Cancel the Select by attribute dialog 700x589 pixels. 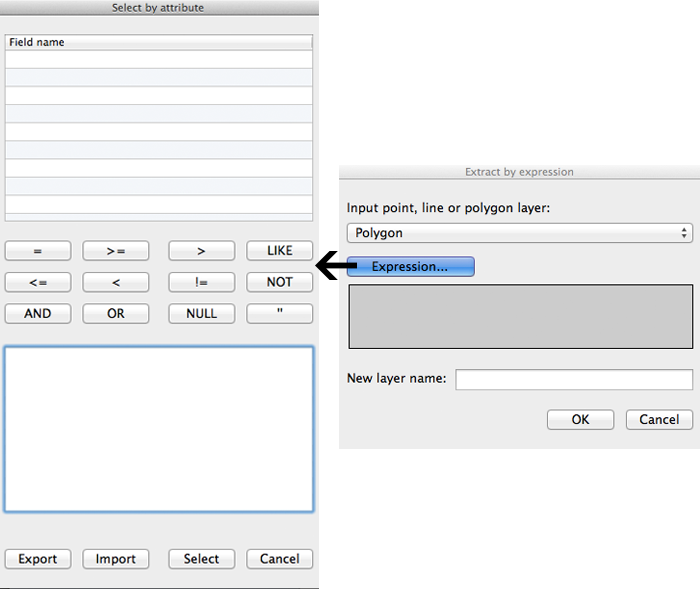tap(279, 559)
